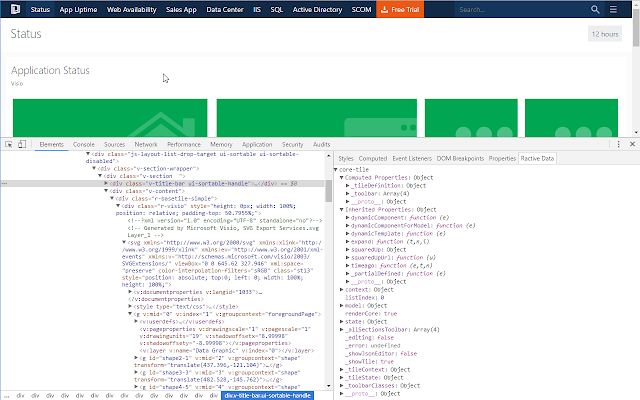
Task: Click the SquaredUp logo icon
Action: point(15,9)
